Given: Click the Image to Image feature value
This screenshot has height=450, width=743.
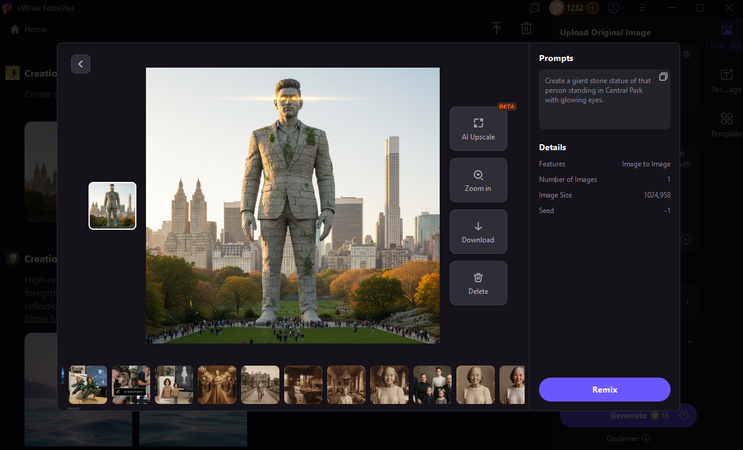Looking at the screenshot, I should pyautogui.click(x=646, y=164).
